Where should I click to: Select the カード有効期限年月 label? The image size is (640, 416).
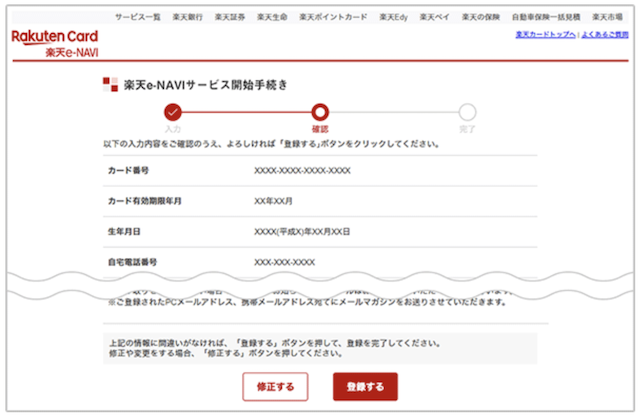click(x=144, y=201)
